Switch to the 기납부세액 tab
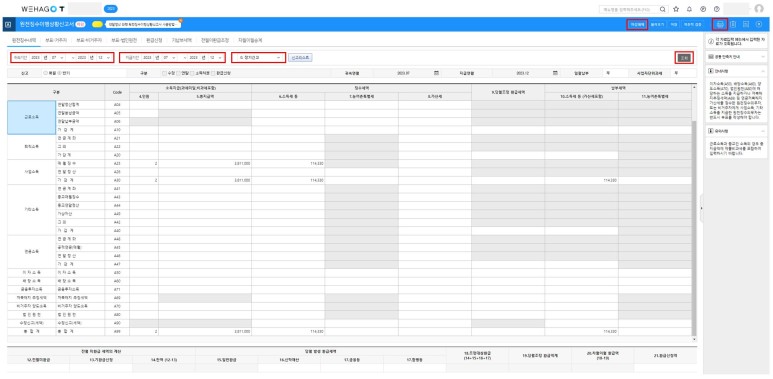The image size is (773, 379). pos(181,39)
